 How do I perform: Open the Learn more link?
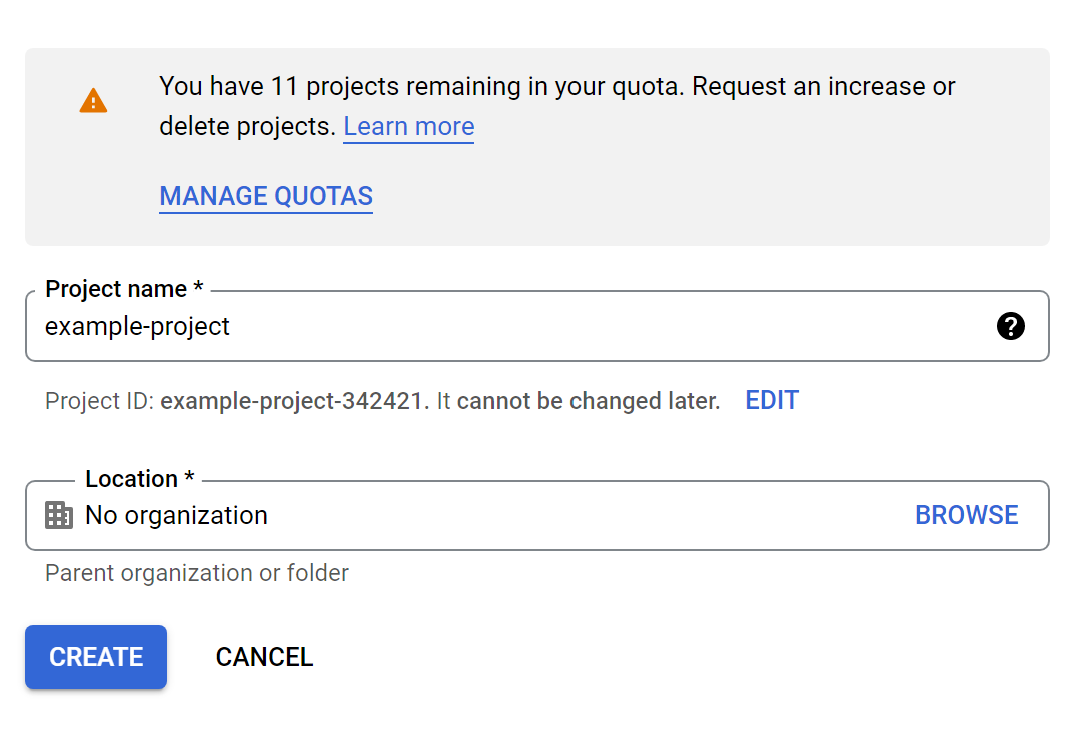click(x=408, y=126)
